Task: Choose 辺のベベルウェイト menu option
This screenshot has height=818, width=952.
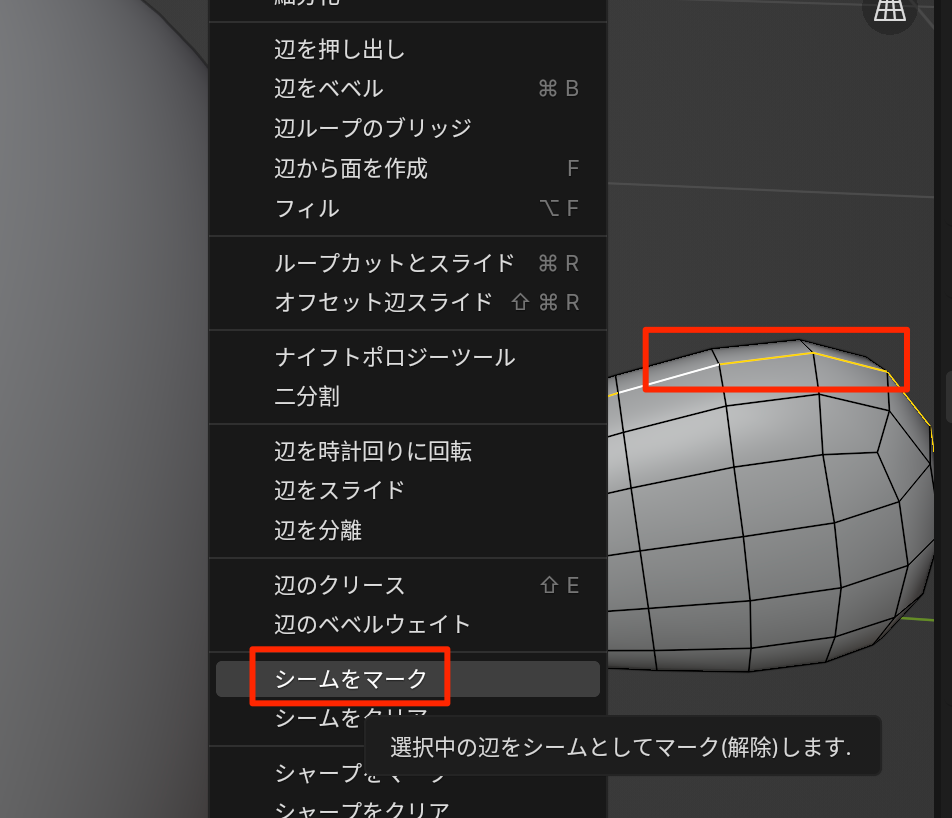Action: pyautogui.click(x=372, y=624)
